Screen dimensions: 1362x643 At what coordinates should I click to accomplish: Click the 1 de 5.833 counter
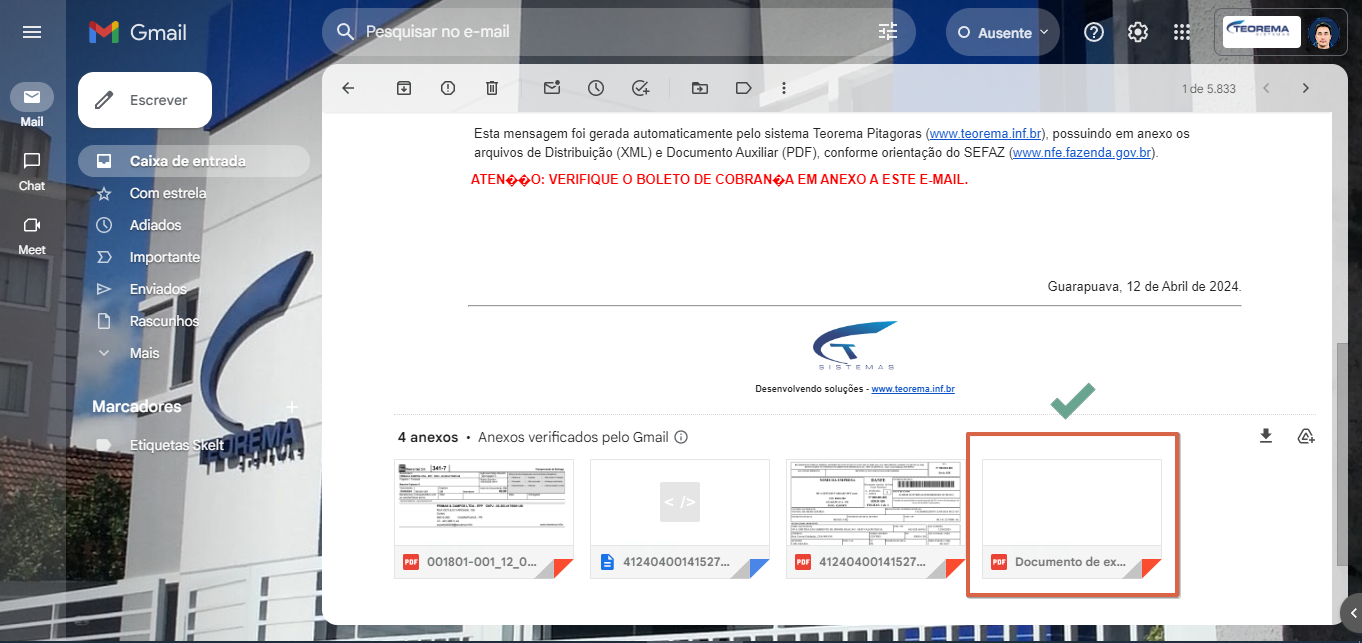1208,88
